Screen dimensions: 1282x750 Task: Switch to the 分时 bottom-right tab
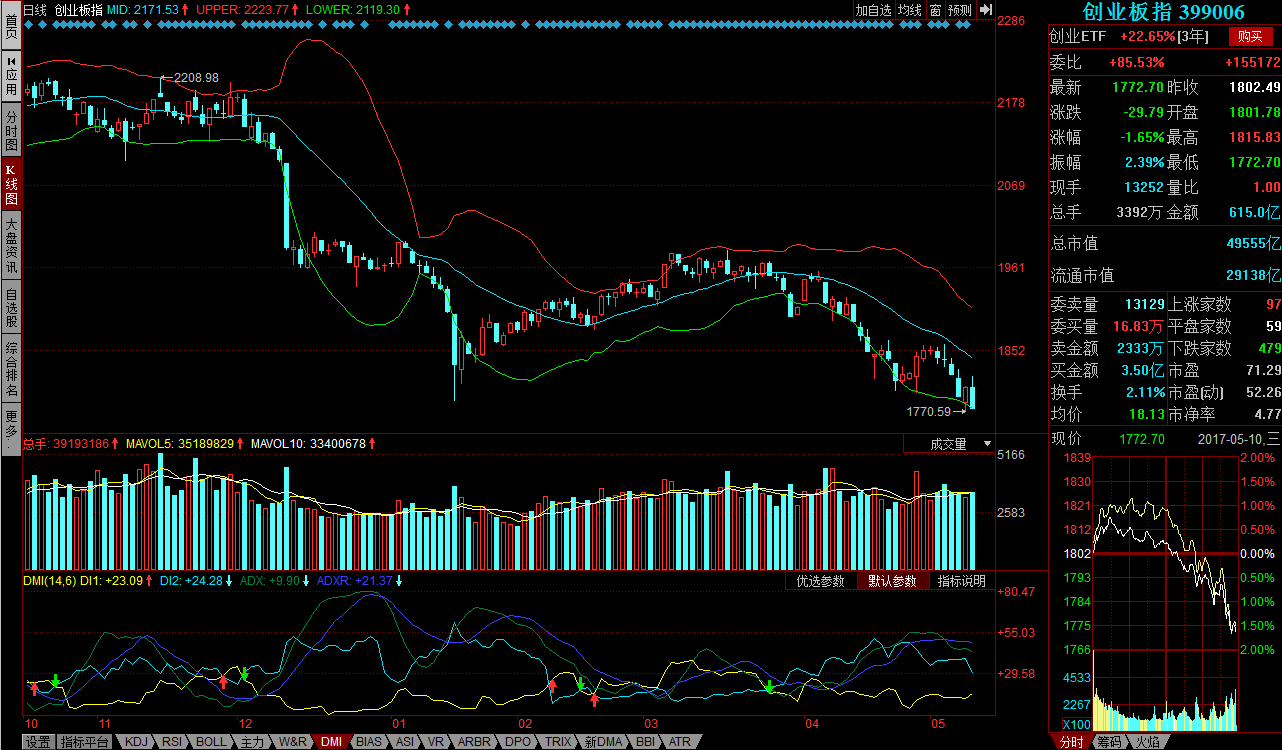pyautogui.click(x=1070, y=742)
